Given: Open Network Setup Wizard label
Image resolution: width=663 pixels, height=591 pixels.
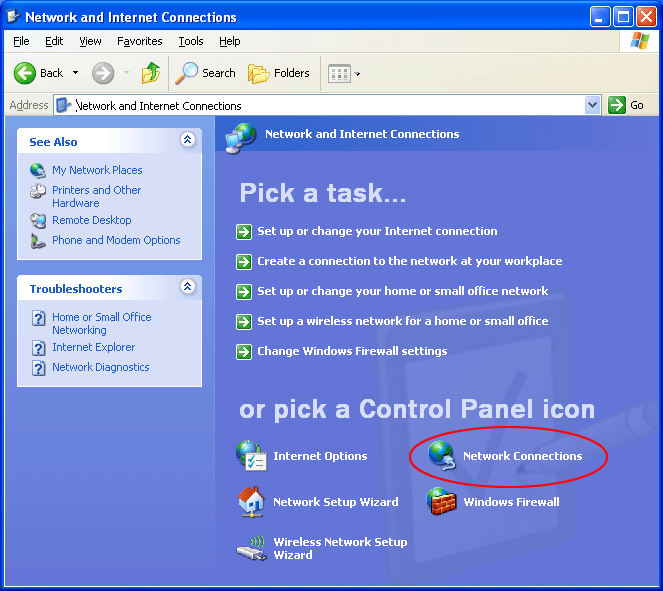Looking at the screenshot, I should (336, 502).
